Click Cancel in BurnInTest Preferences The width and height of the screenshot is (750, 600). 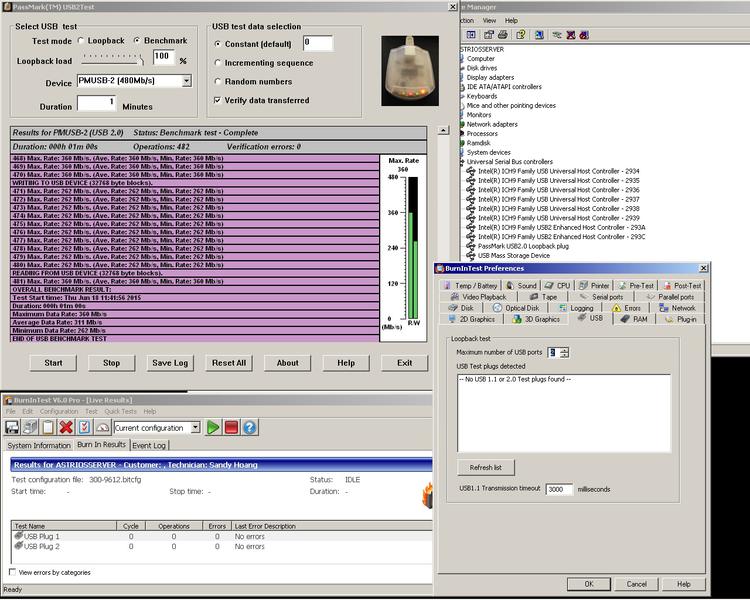[x=636, y=584]
